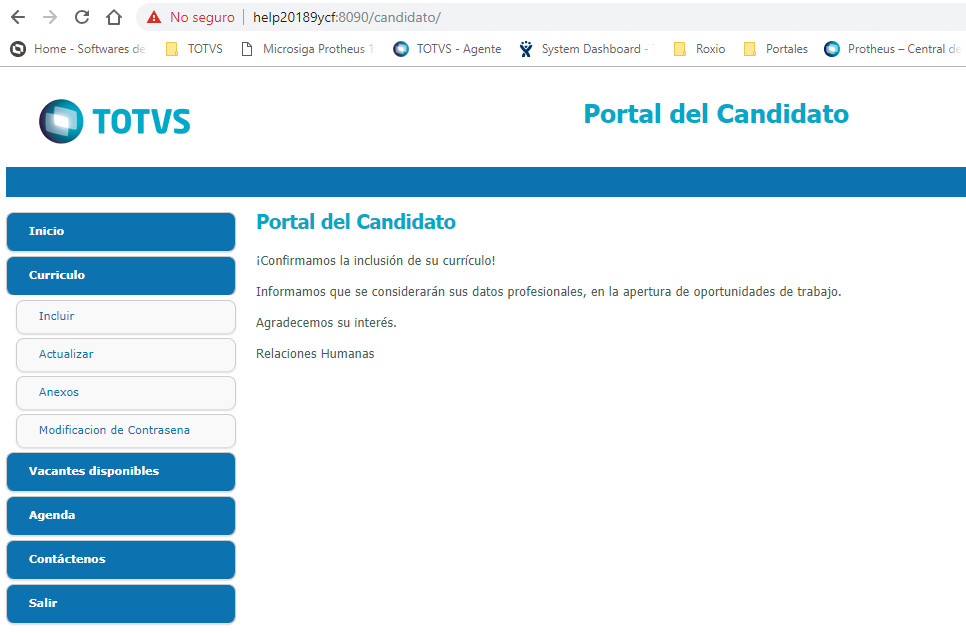Choose Actualizar under Curriculo
Image resolution: width=966 pixels, height=633 pixels.
pyautogui.click(x=126, y=355)
